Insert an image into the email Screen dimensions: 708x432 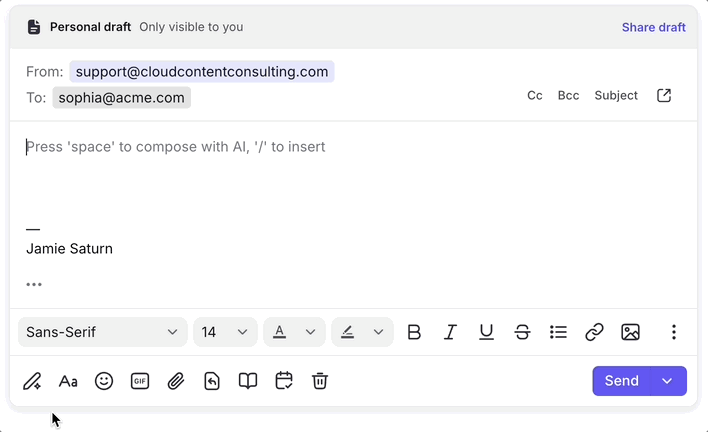click(630, 332)
